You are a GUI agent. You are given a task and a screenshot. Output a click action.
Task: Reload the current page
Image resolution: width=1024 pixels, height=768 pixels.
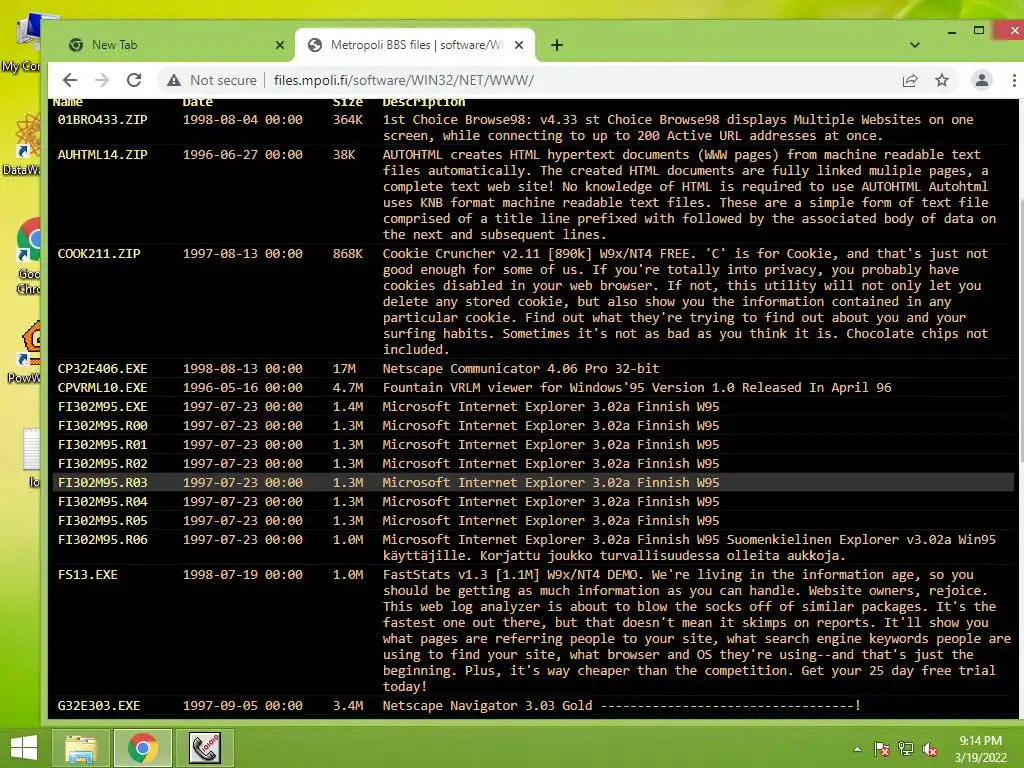click(x=134, y=80)
